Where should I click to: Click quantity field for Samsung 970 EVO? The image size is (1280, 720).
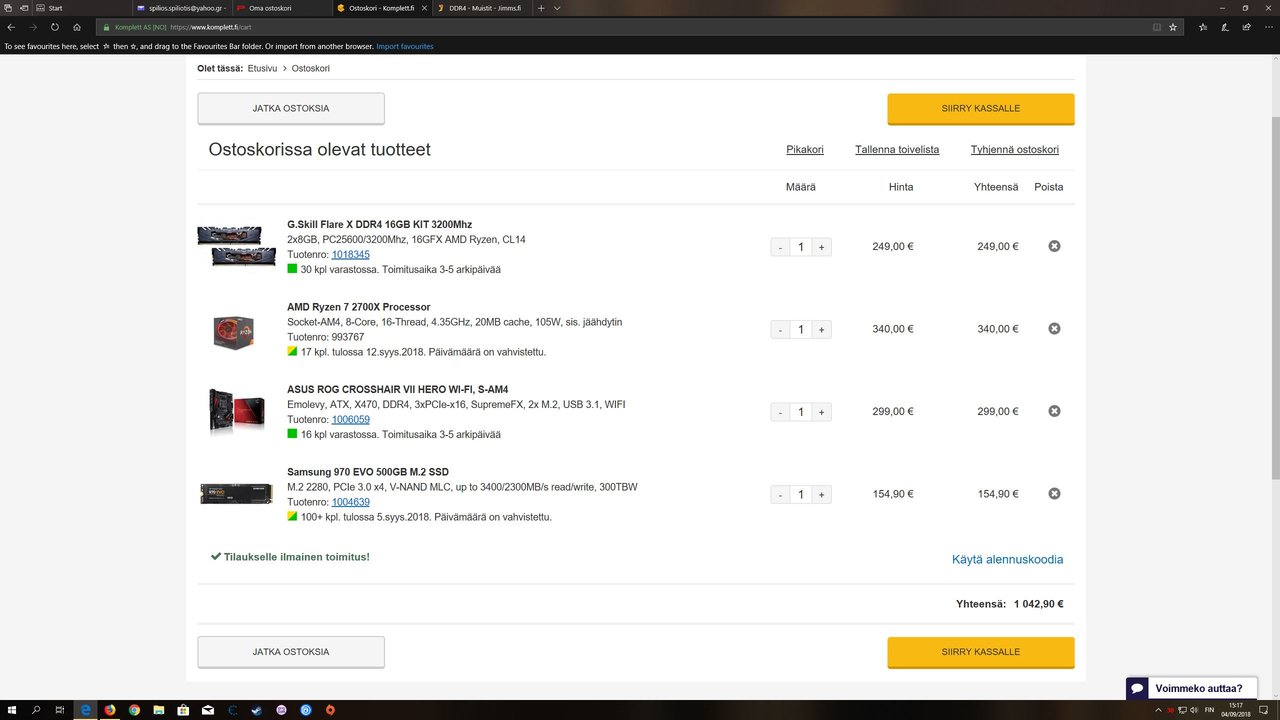(x=801, y=495)
